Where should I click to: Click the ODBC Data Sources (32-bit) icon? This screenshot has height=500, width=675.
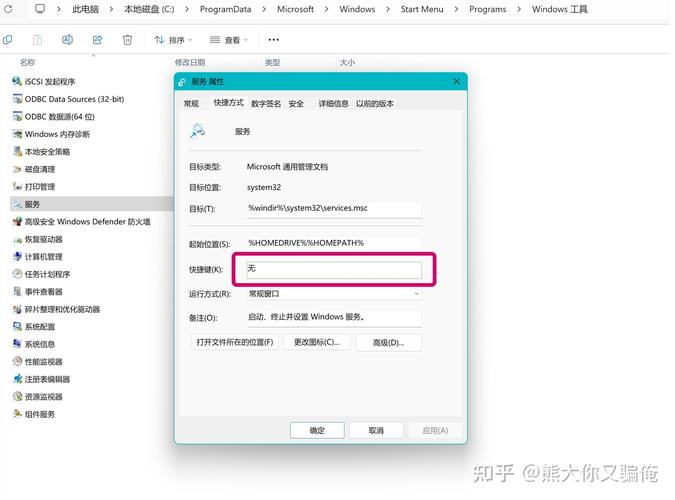[17, 99]
